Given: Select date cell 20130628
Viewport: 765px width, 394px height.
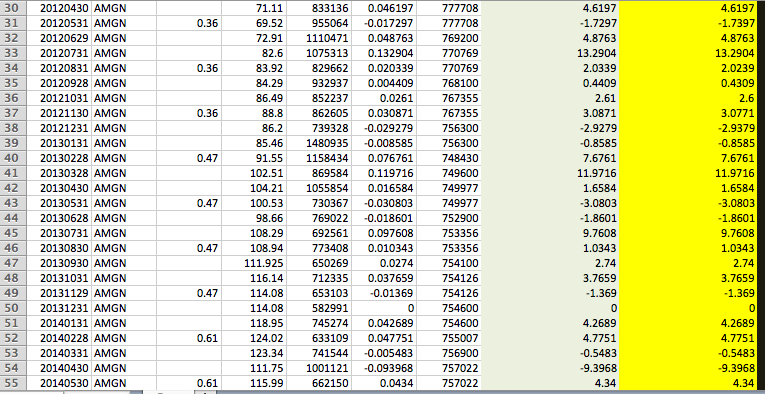Looking at the screenshot, I should (x=59, y=218).
